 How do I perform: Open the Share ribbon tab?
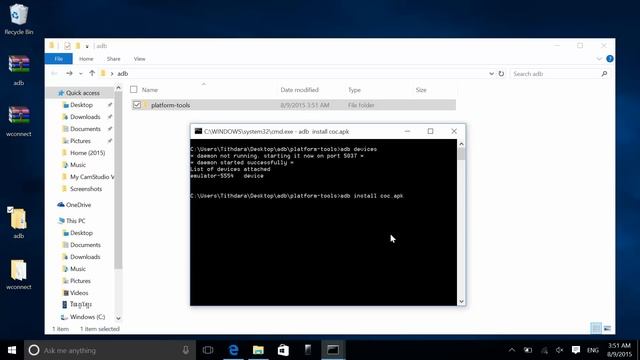(x=113, y=59)
